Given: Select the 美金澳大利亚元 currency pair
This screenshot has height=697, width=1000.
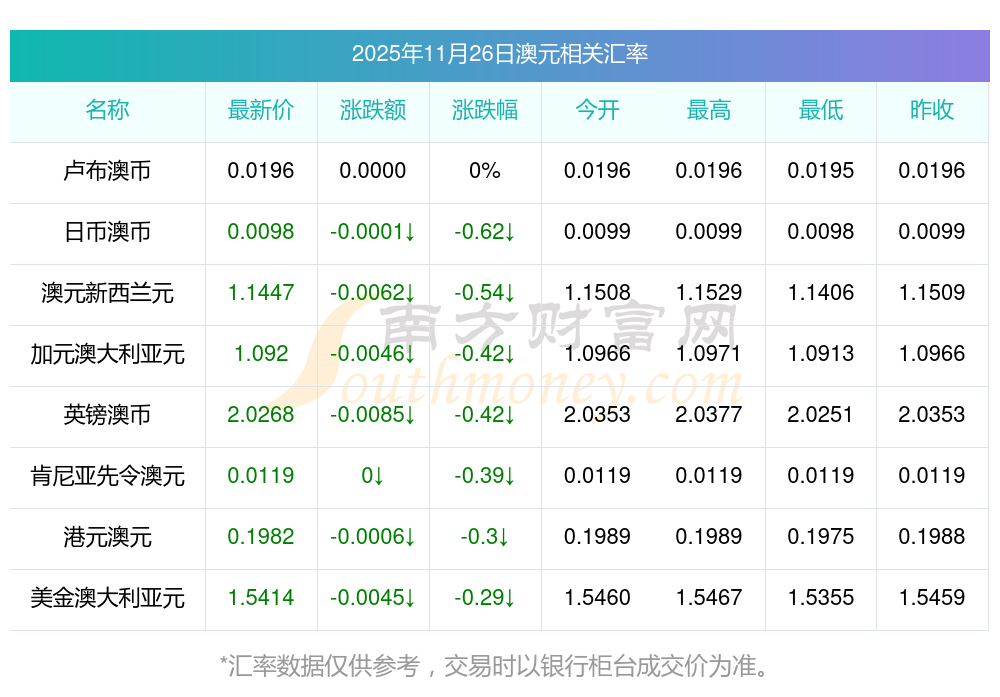Looking at the screenshot, I should 107,598.
